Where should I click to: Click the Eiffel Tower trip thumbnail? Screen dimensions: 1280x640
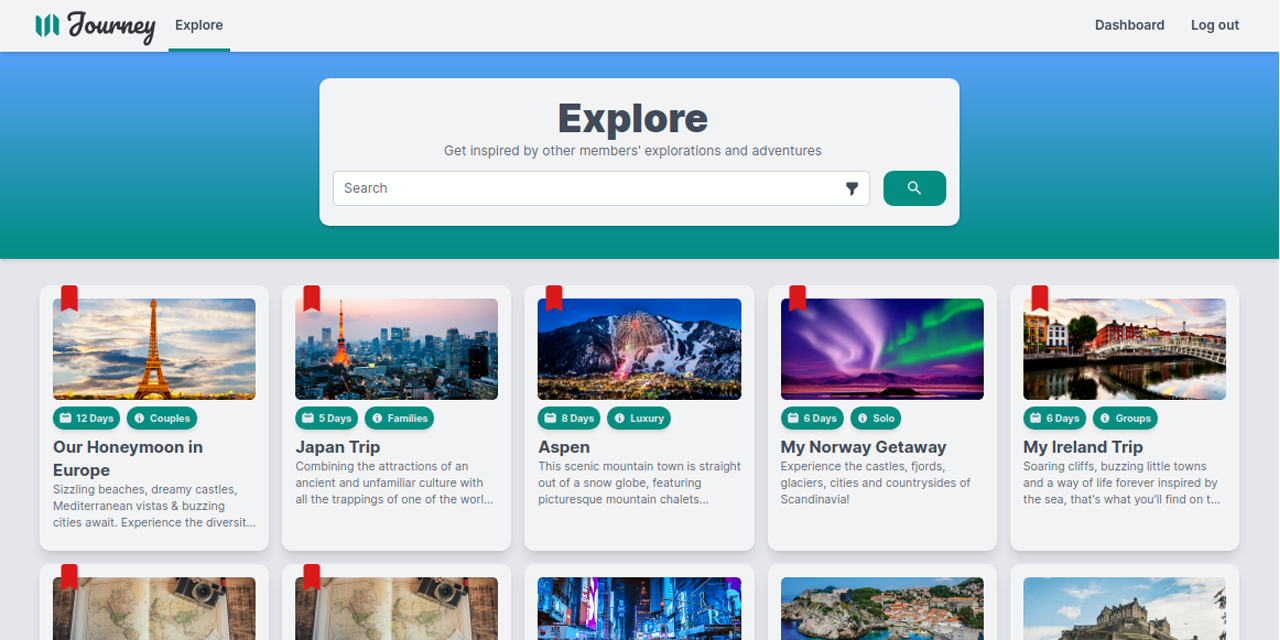tap(153, 349)
